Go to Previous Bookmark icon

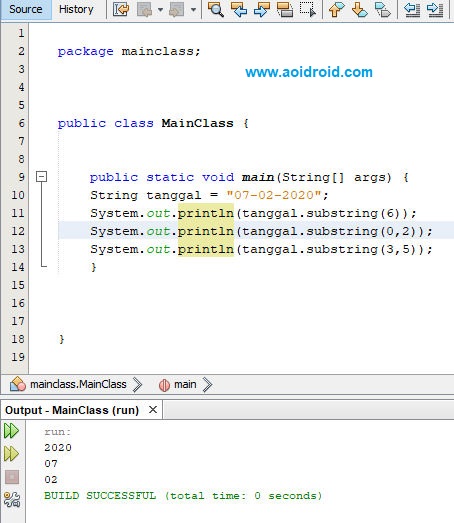pos(336,9)
